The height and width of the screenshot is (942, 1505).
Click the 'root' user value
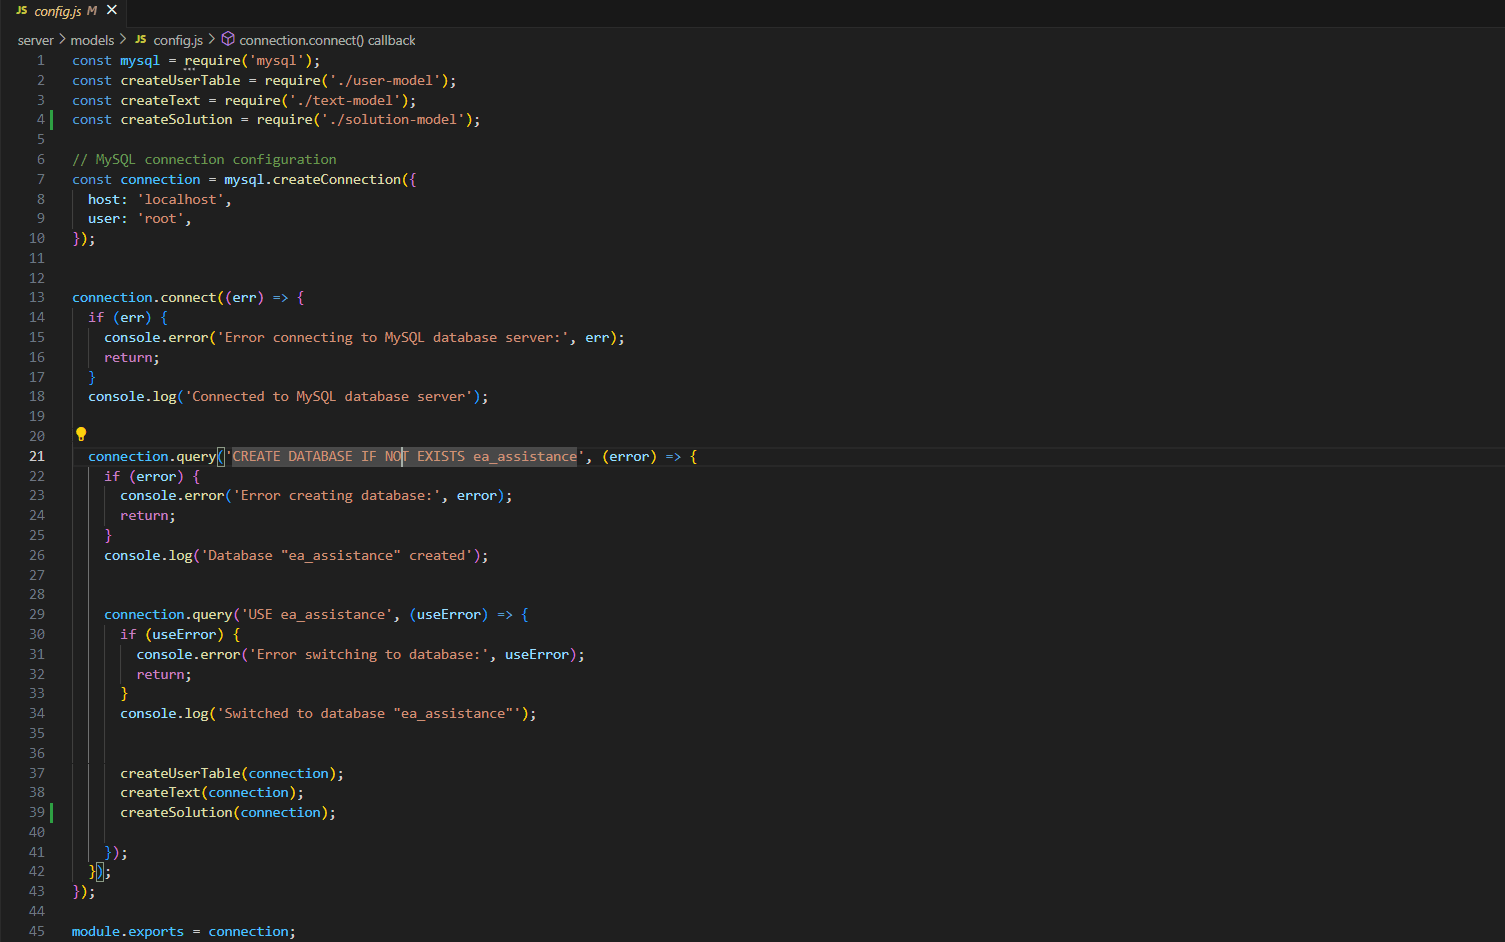click(160, 218)
